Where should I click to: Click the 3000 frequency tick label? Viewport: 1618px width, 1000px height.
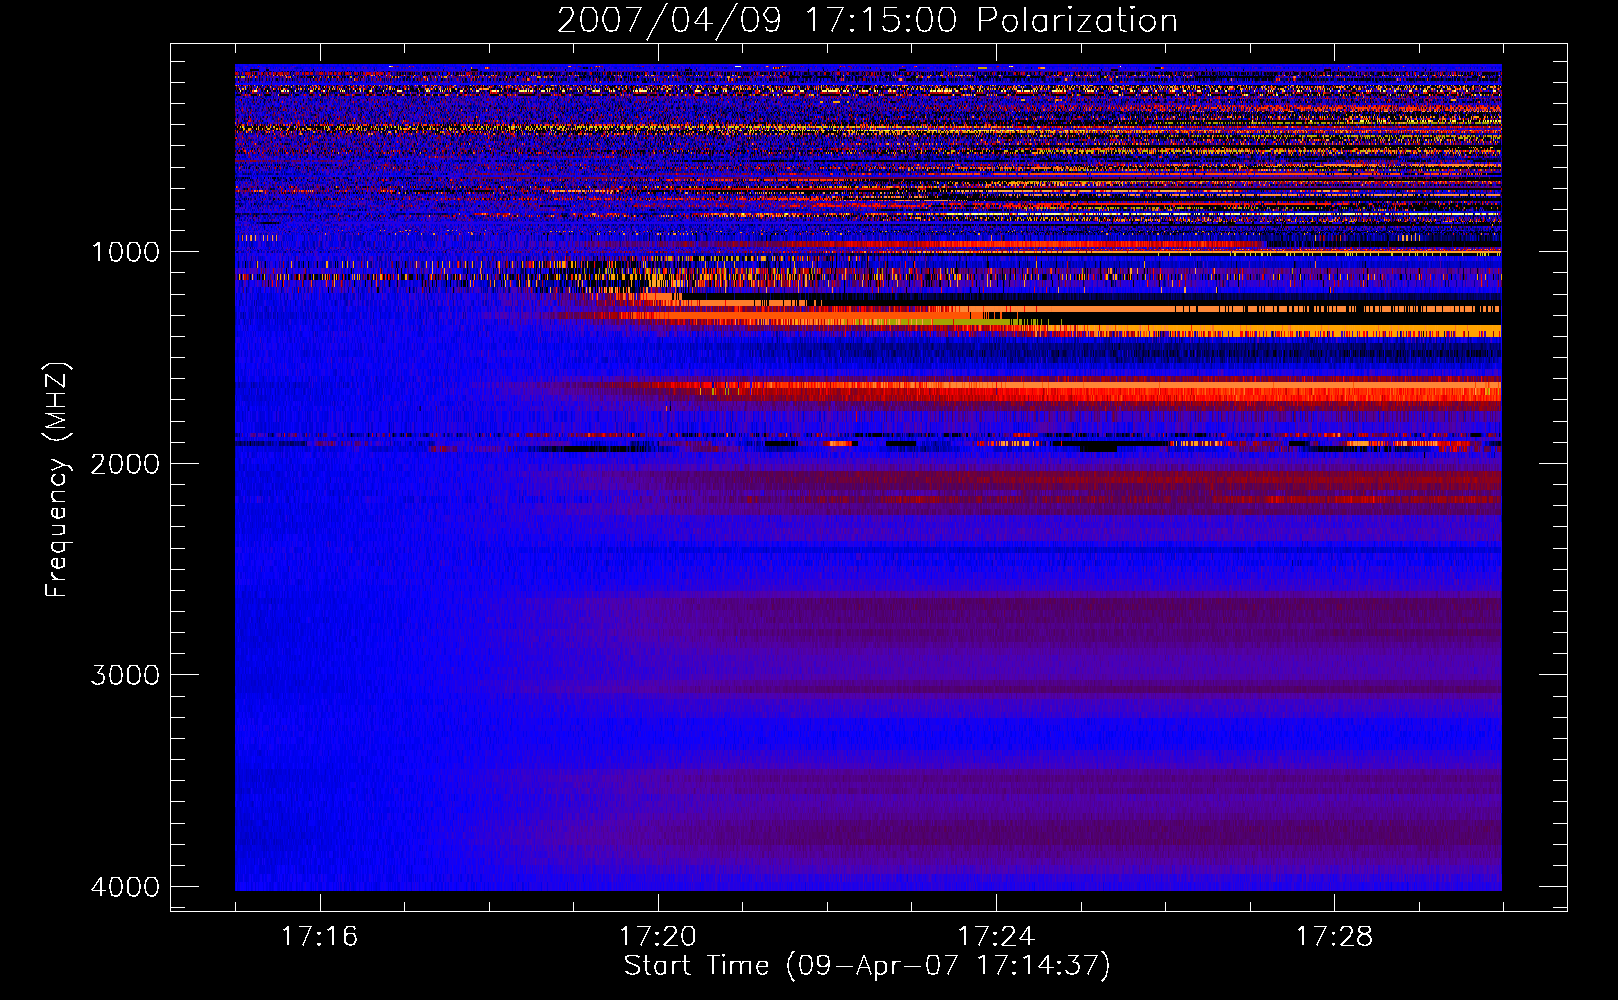125,675
